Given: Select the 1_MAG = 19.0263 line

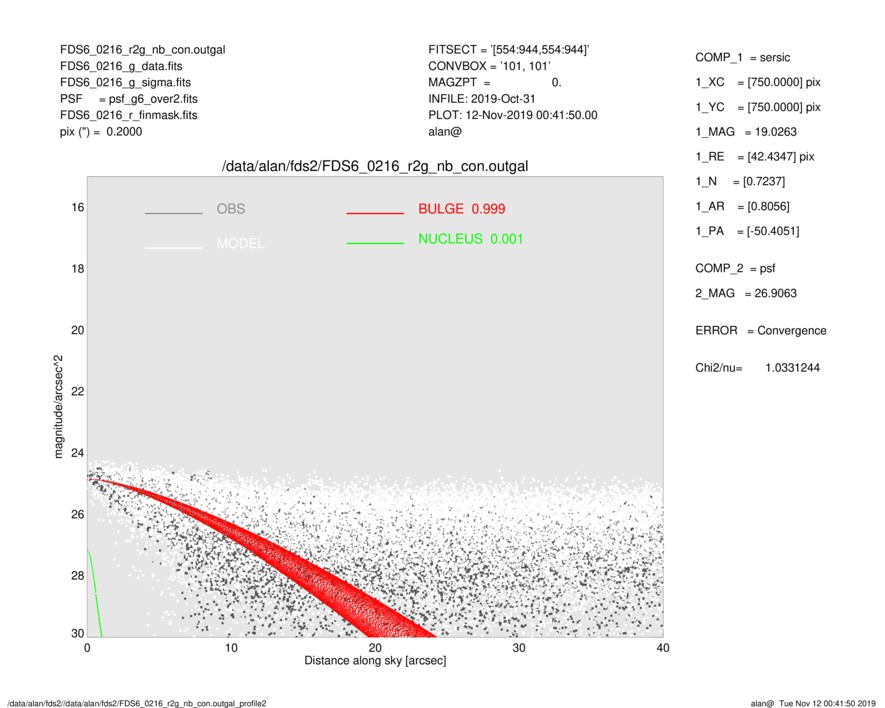Looking at the screenshot, I should click(746, 132).
